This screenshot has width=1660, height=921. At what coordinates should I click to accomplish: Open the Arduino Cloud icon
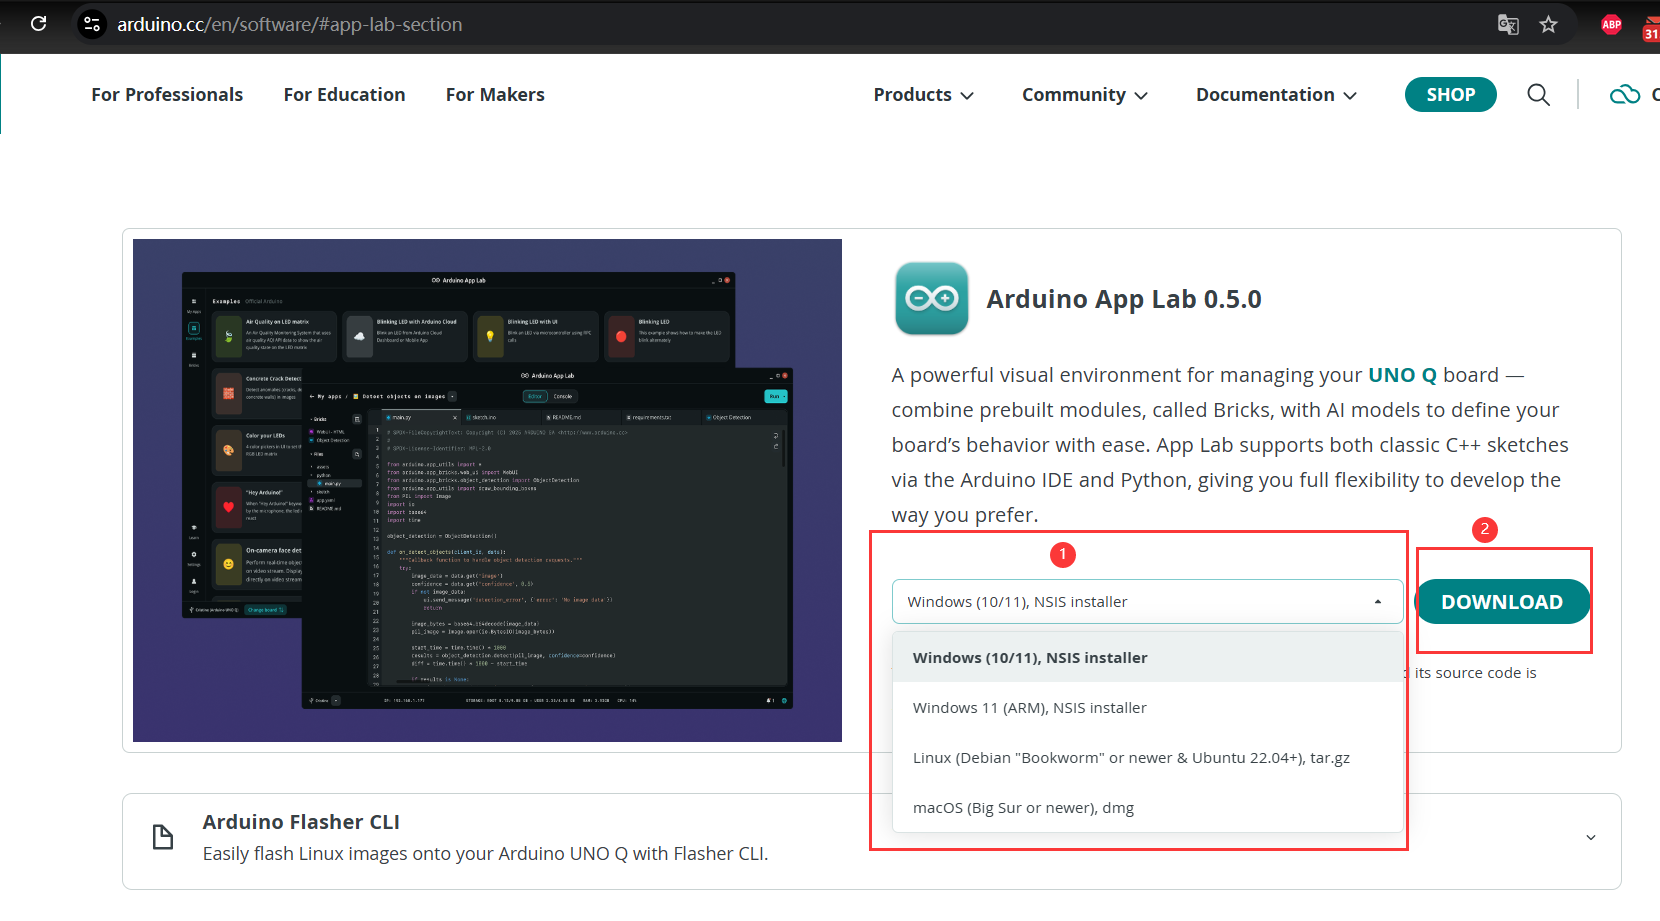(1625, 95)
